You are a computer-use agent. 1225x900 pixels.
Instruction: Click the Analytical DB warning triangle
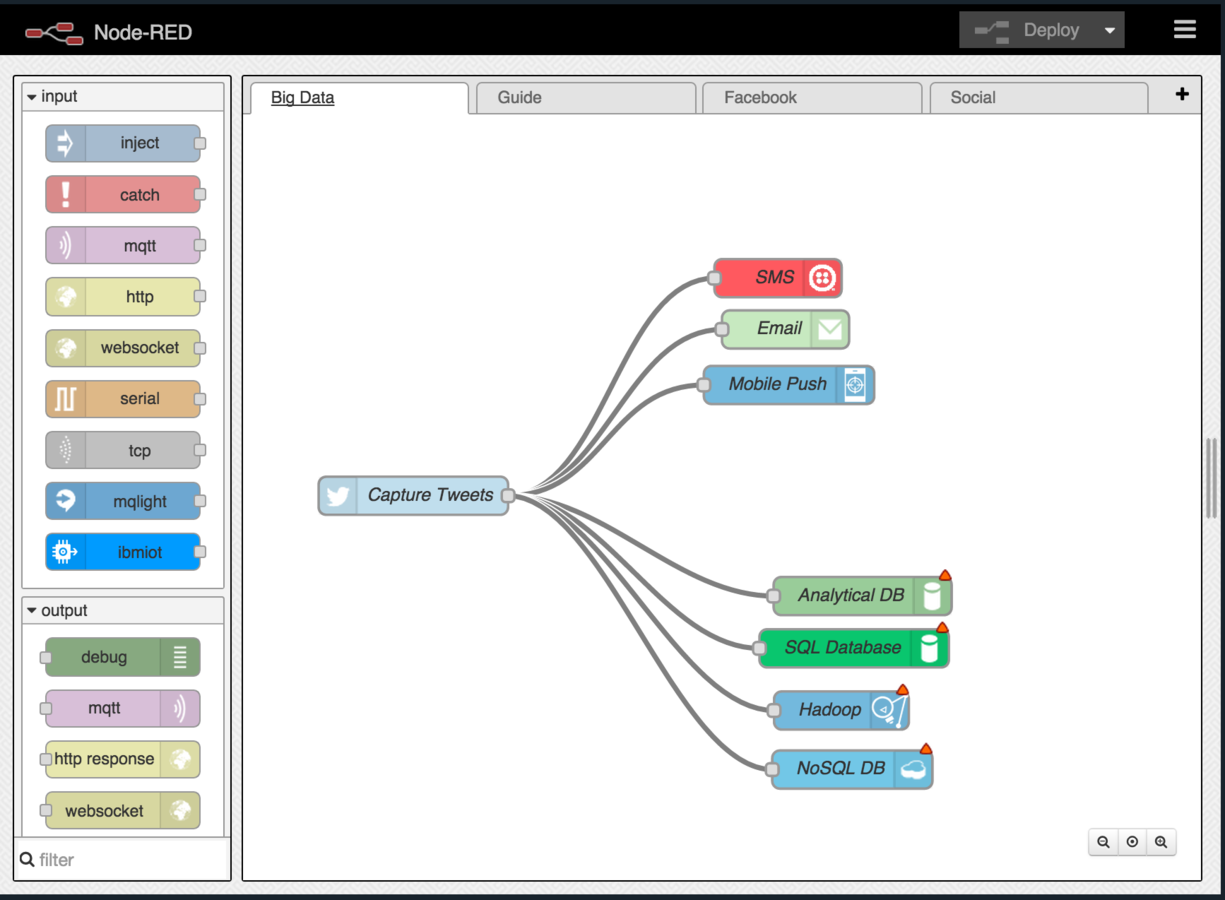click(x=944, y=575)
